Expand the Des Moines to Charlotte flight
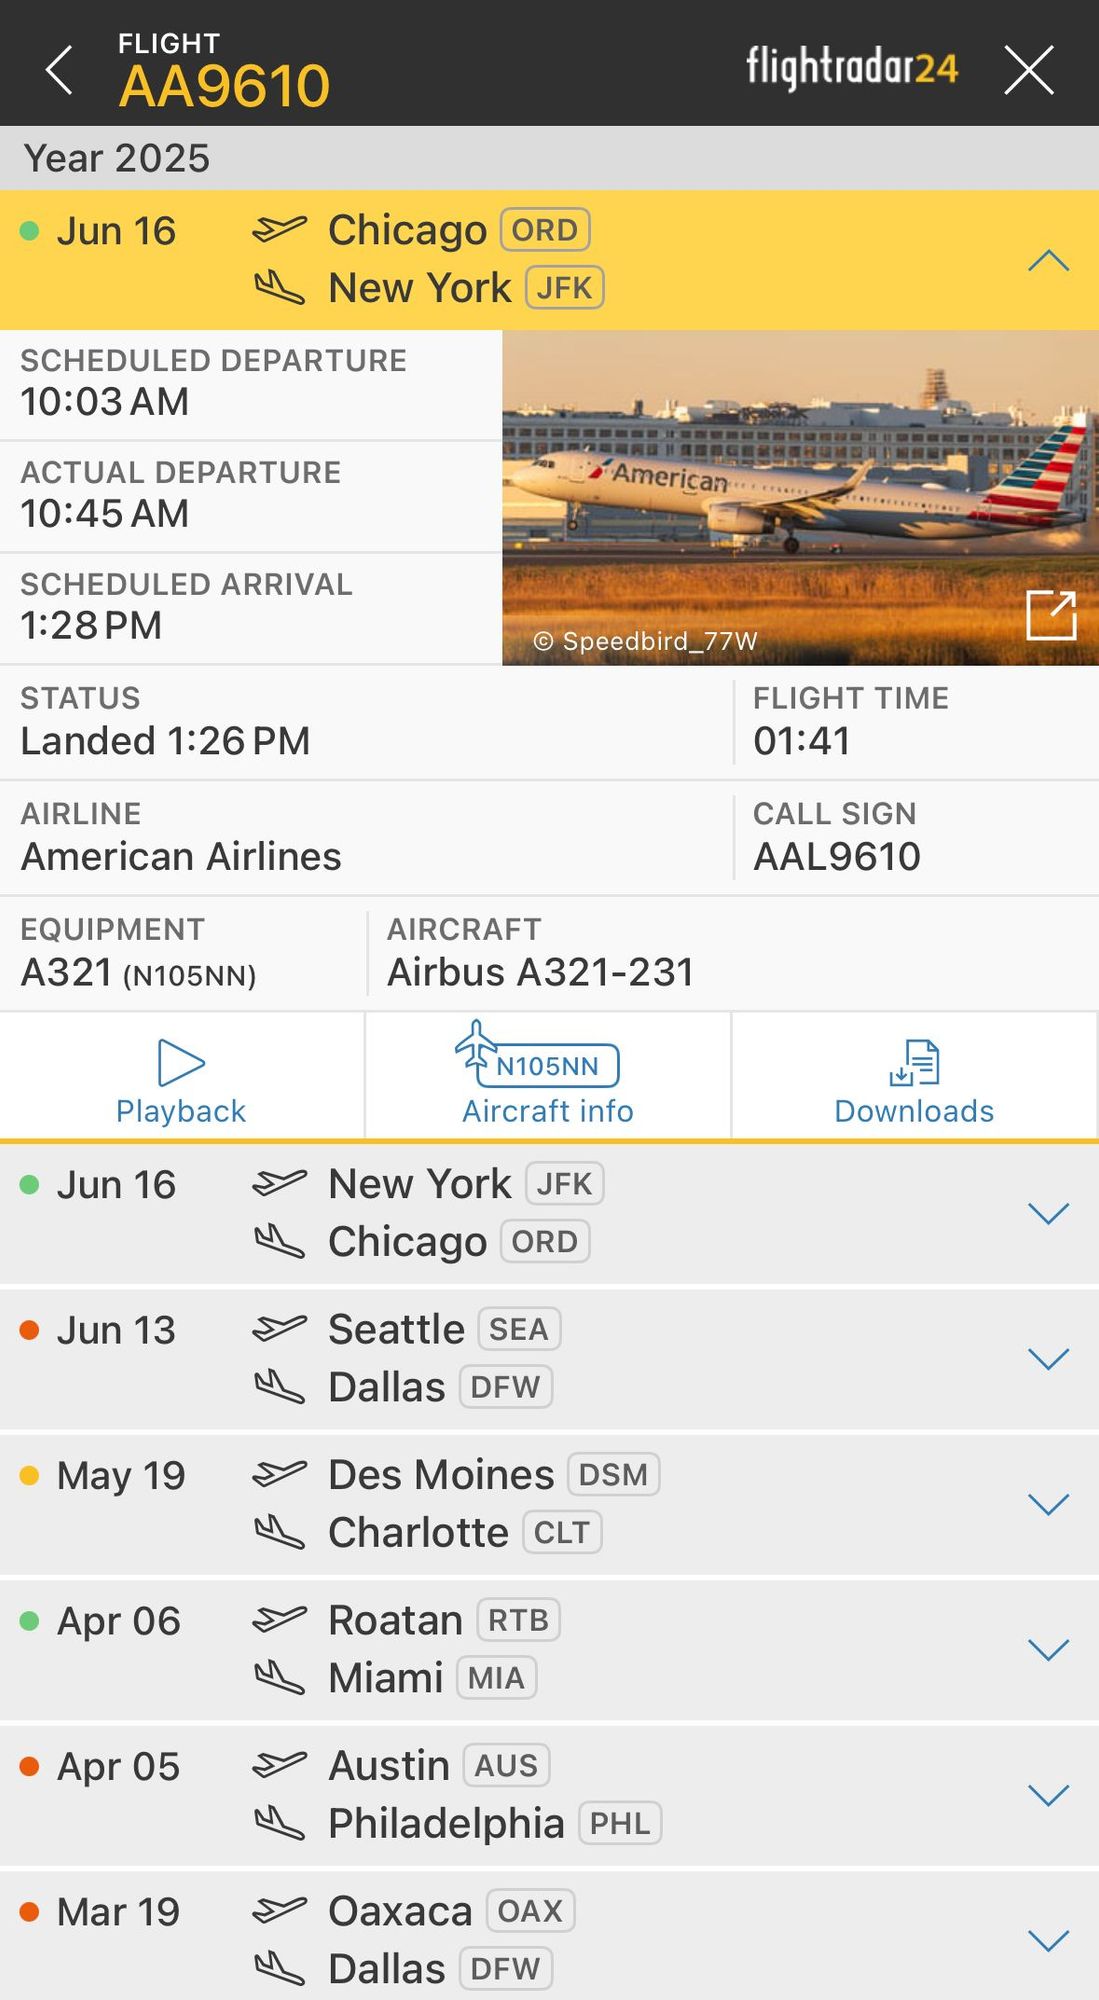1099x2000 pixels. [1048, 1504]
